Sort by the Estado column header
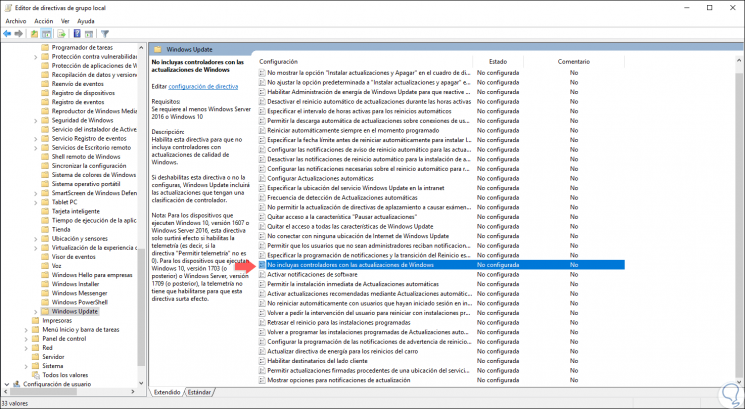The width and height of the screenshot is (745, 409). pos(498,62)
